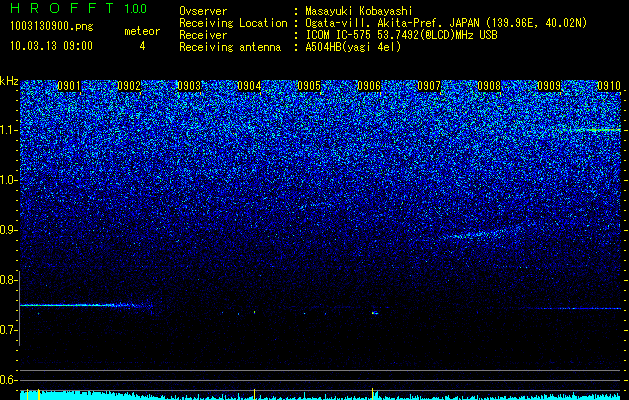Click the 0906 time marker
The image size is (629, 400).
tap(369, 86)
